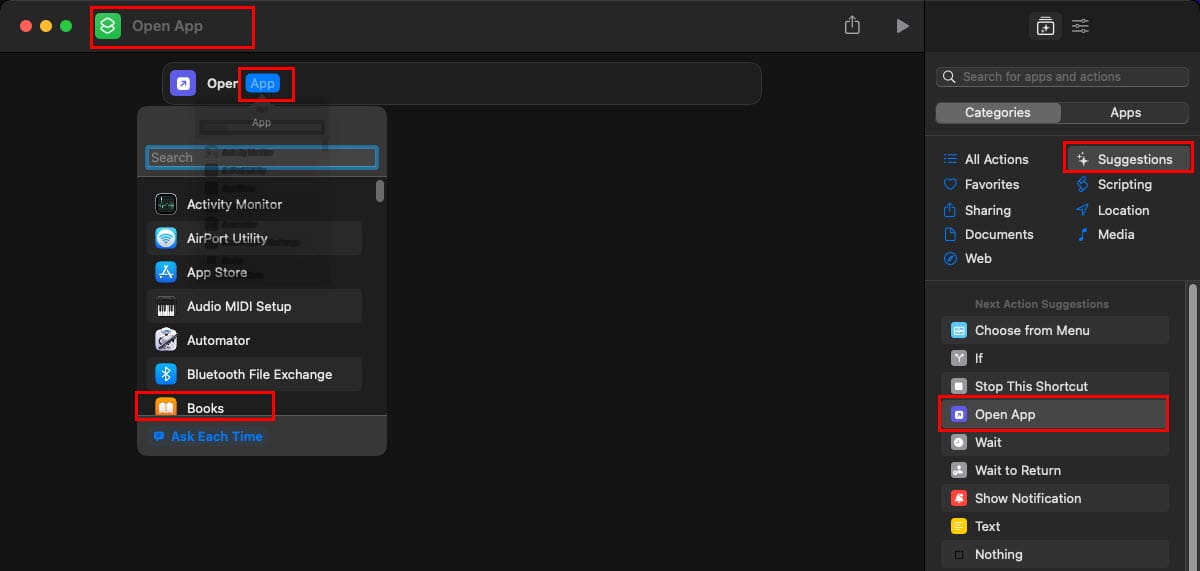Add the Choose from Menu action
This screenshot has height=571, width=1200.
[x=1055, y=330]
